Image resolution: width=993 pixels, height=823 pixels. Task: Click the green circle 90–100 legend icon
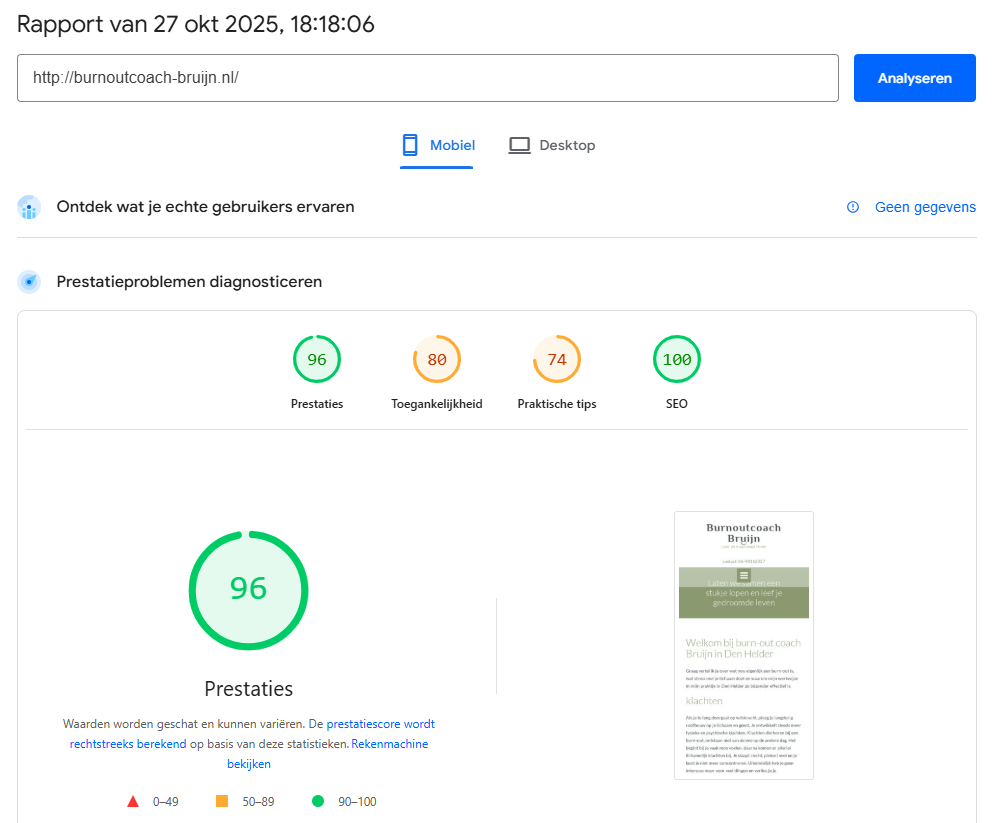(x=318, y=801)
